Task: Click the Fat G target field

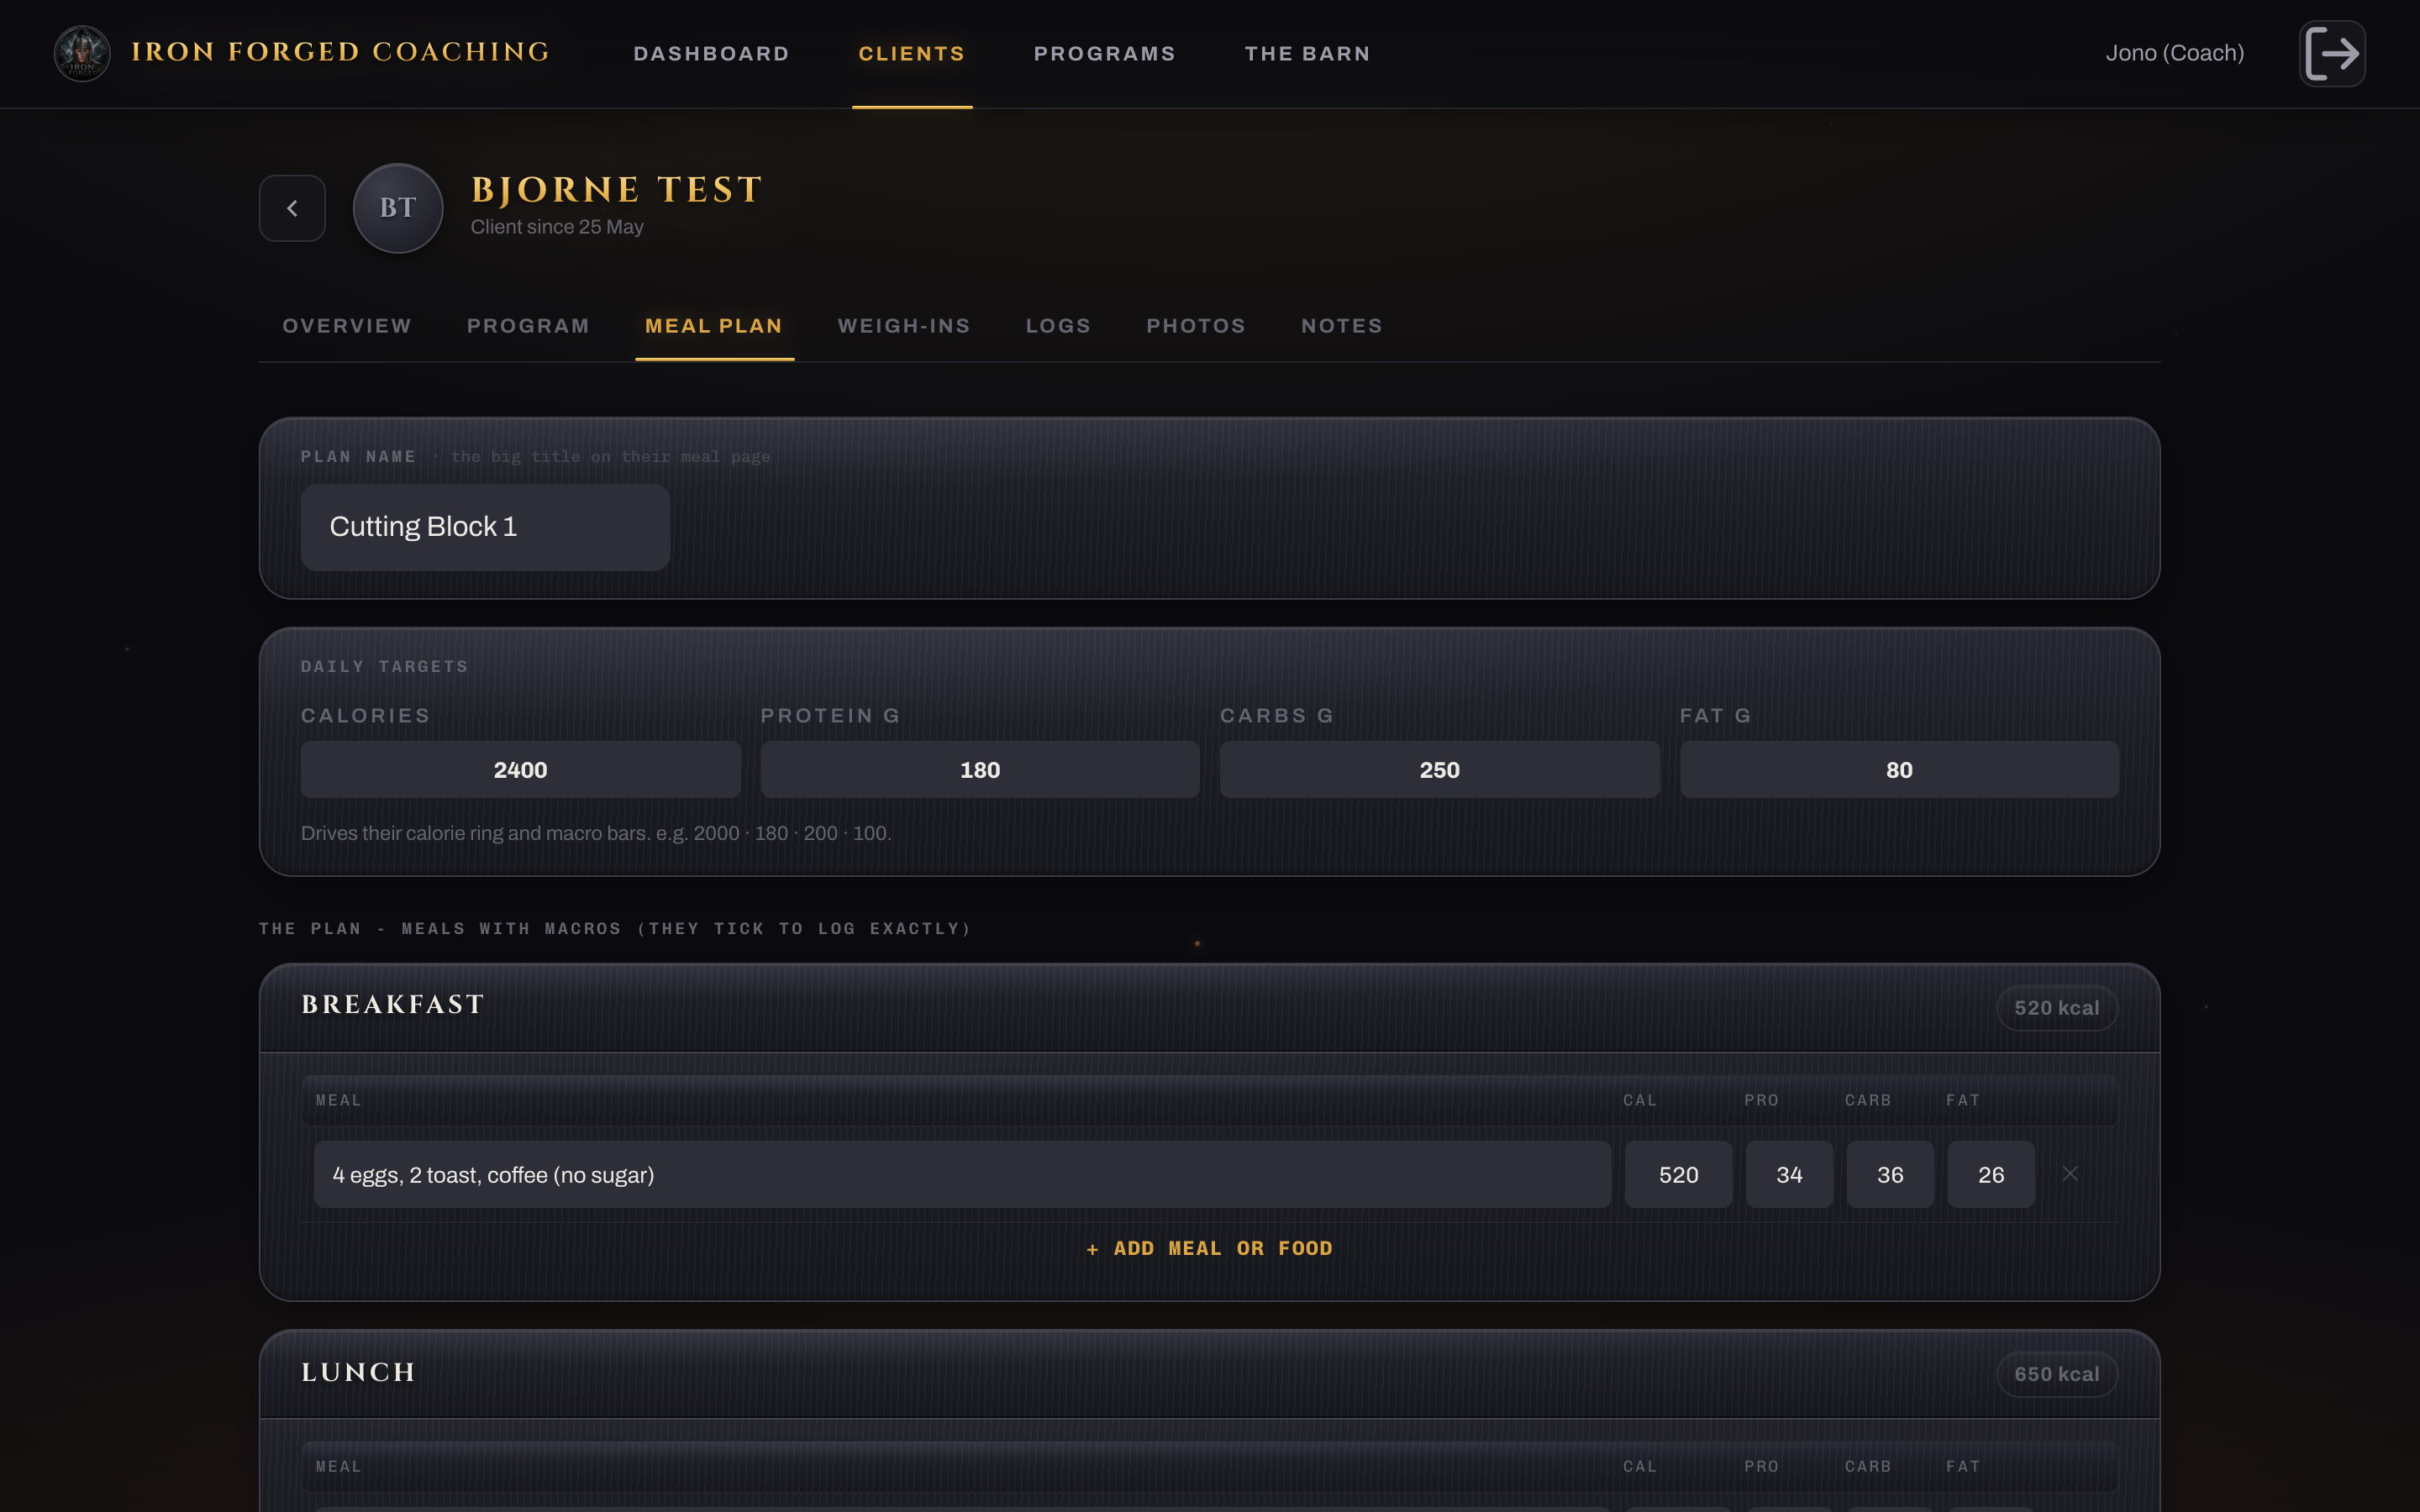Action: pos(1899,770)
